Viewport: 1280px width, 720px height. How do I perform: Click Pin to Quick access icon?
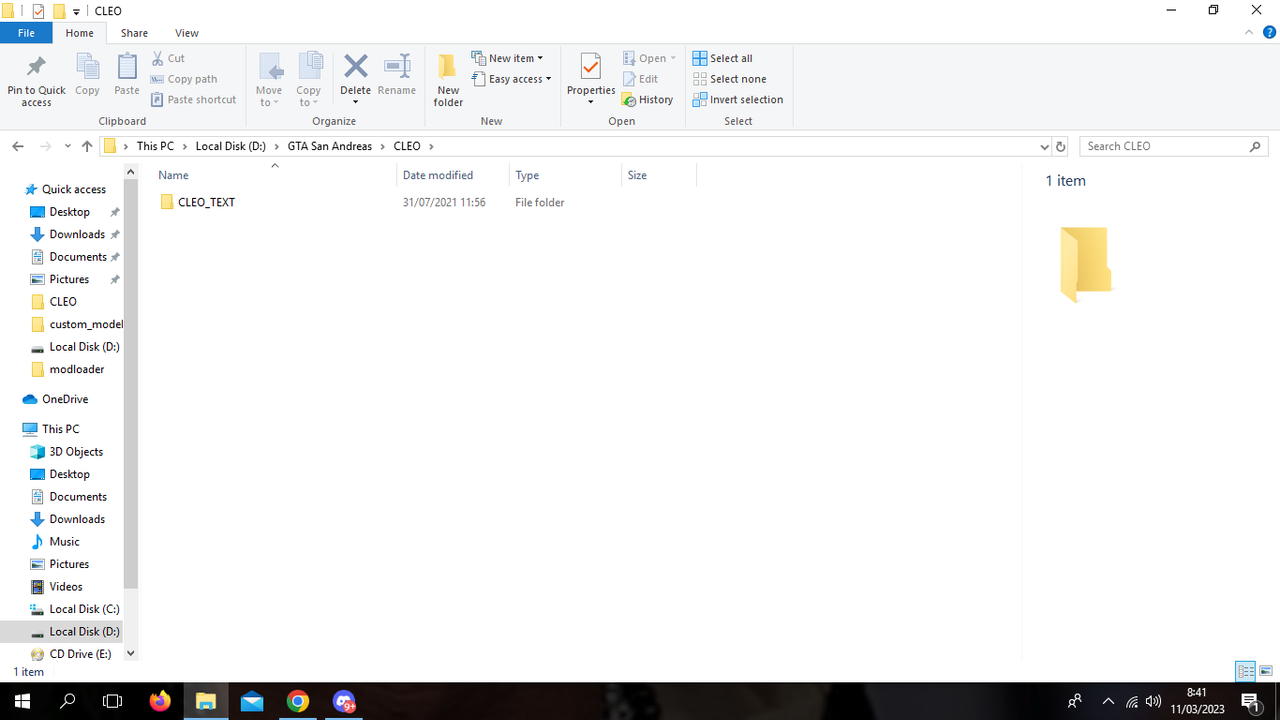click(36, 80)
